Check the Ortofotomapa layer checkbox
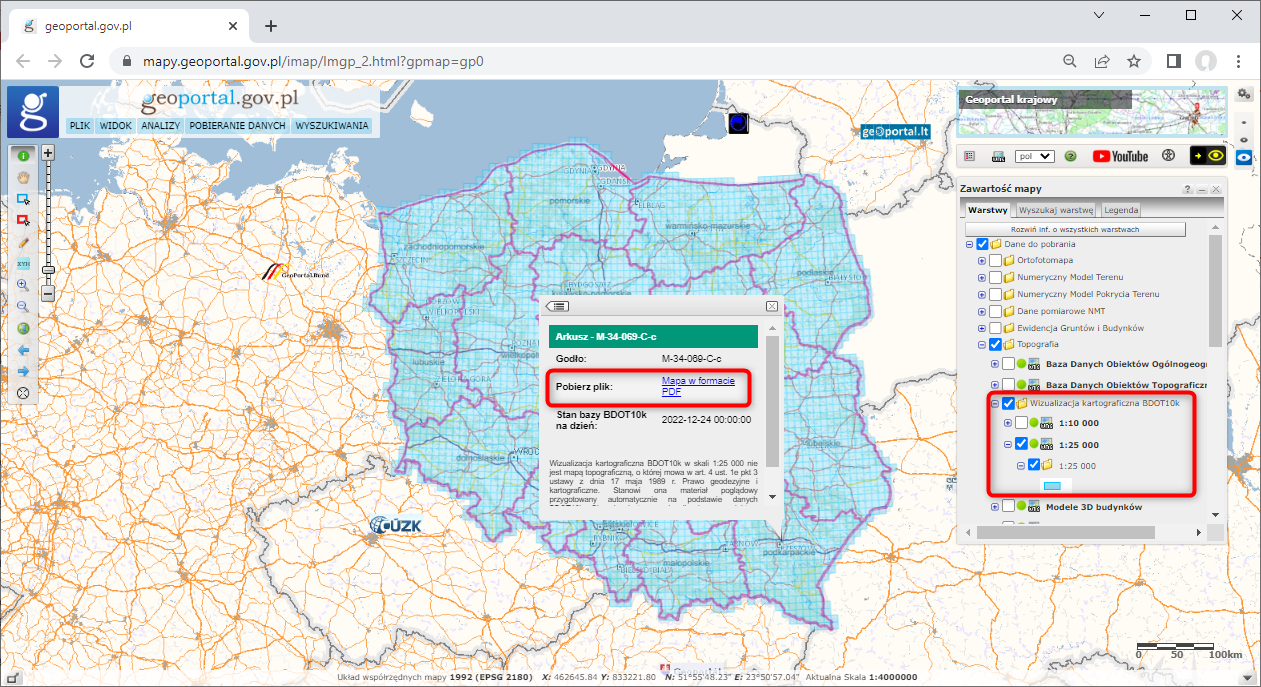 [x=994, y=260]
